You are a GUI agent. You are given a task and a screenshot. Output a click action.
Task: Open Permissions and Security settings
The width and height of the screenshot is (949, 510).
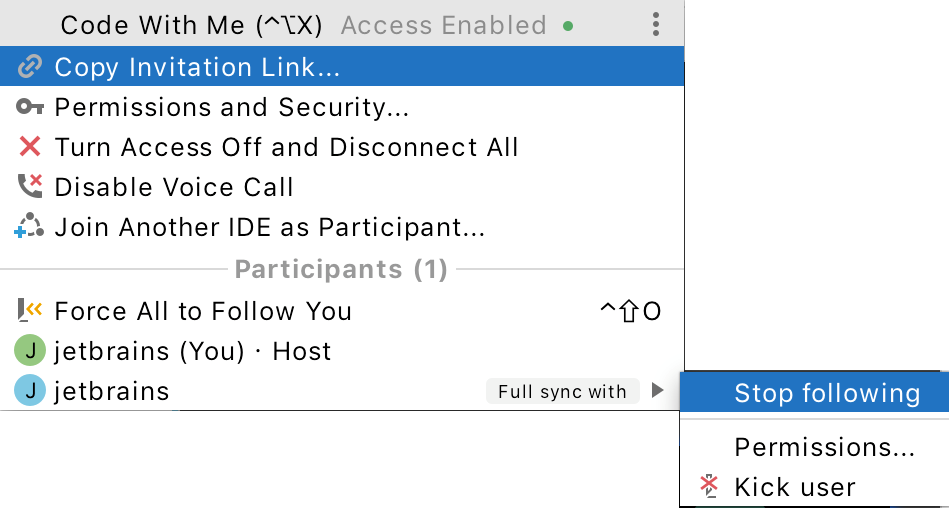point(231,107)
